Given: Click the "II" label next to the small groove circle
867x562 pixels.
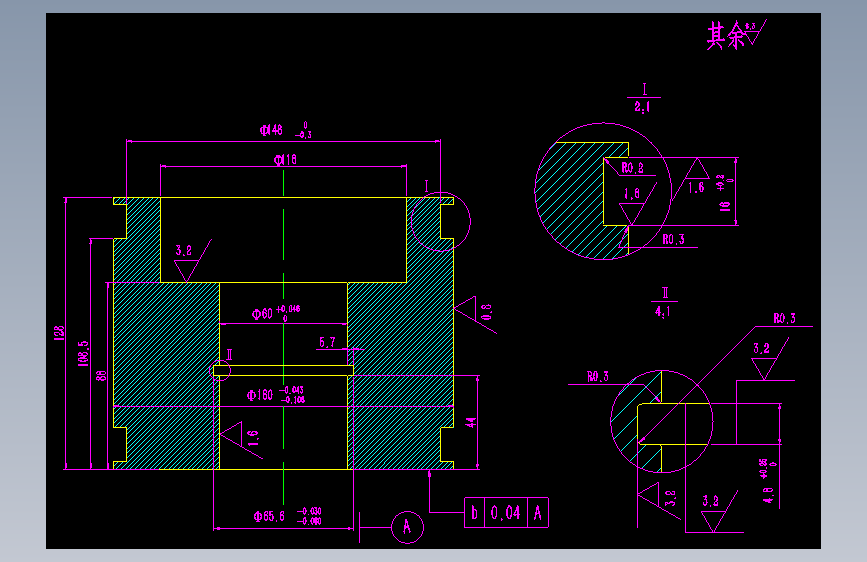Looking at the screenshot, I should point(229,355).
